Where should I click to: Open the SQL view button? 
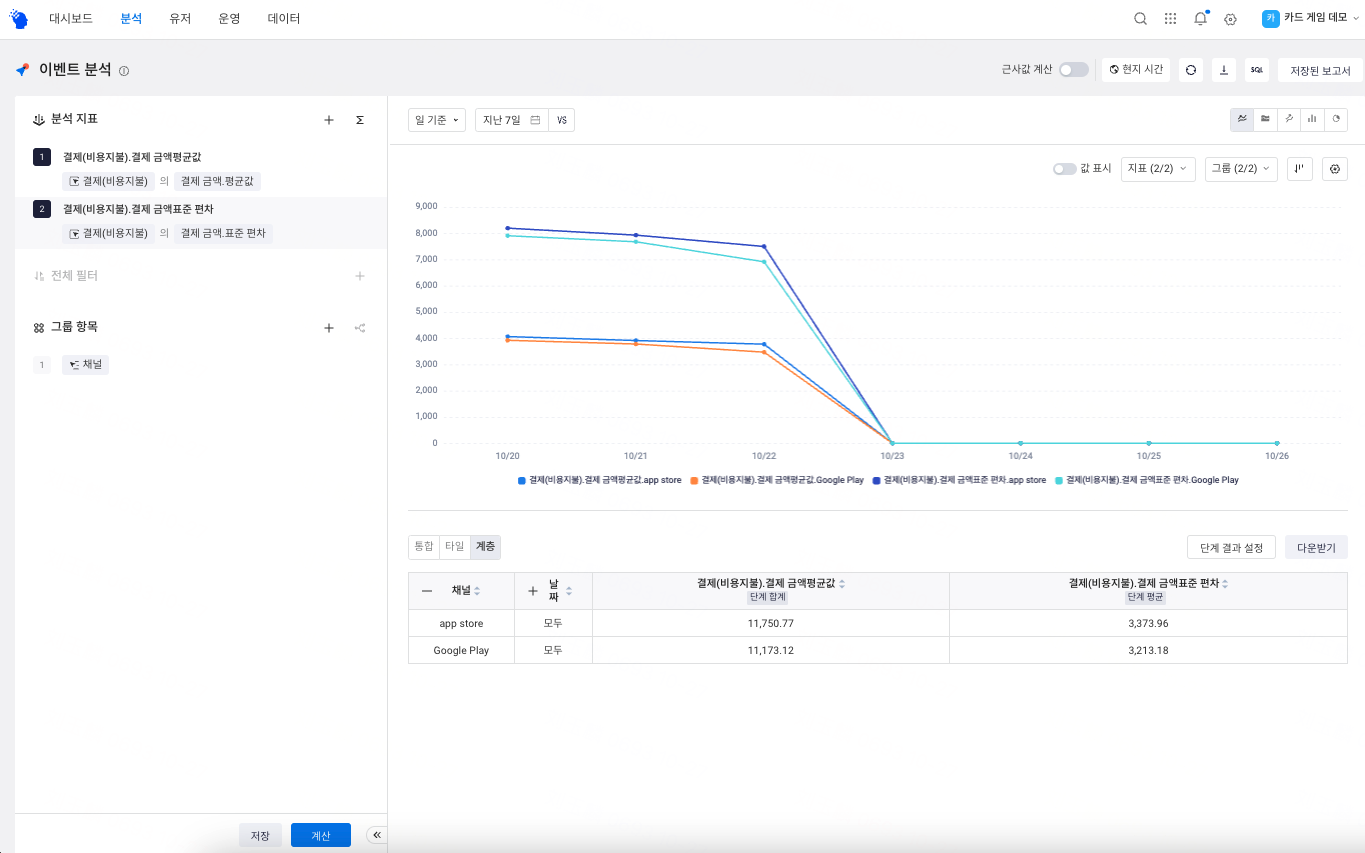(1257, 70)
